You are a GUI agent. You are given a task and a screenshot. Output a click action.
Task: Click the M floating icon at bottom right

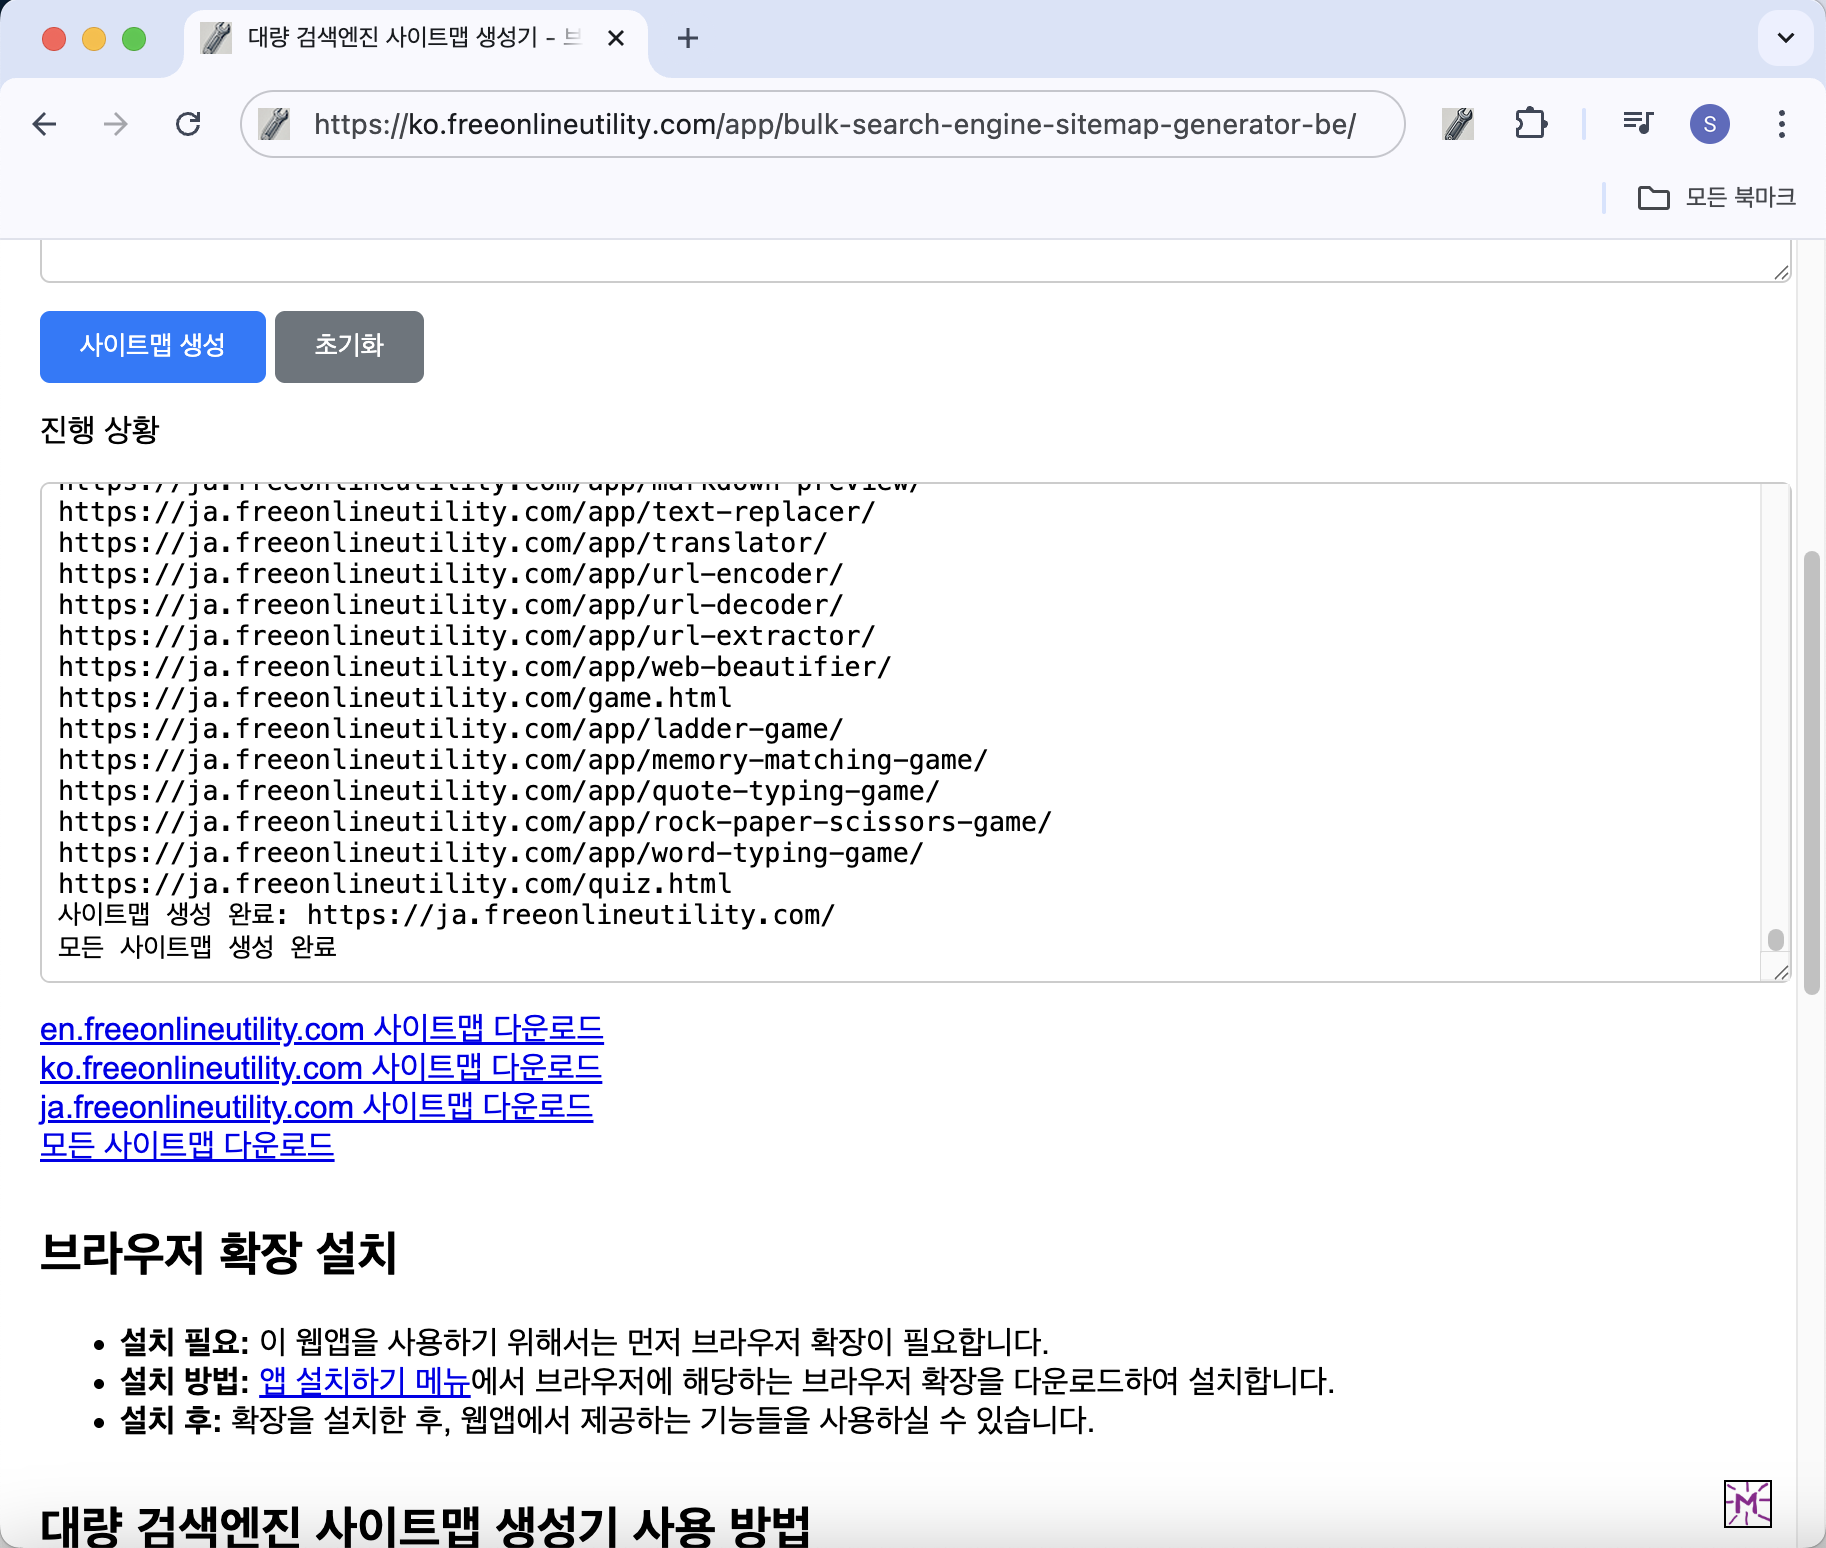(x=1748, y=1504)
